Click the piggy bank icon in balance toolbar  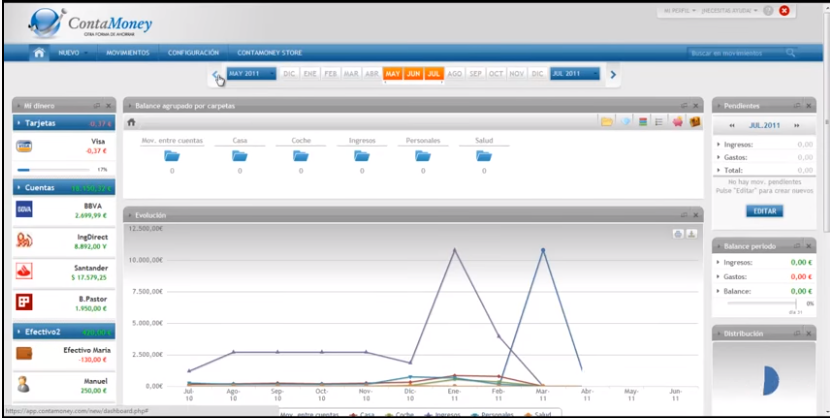coord(677,122)
